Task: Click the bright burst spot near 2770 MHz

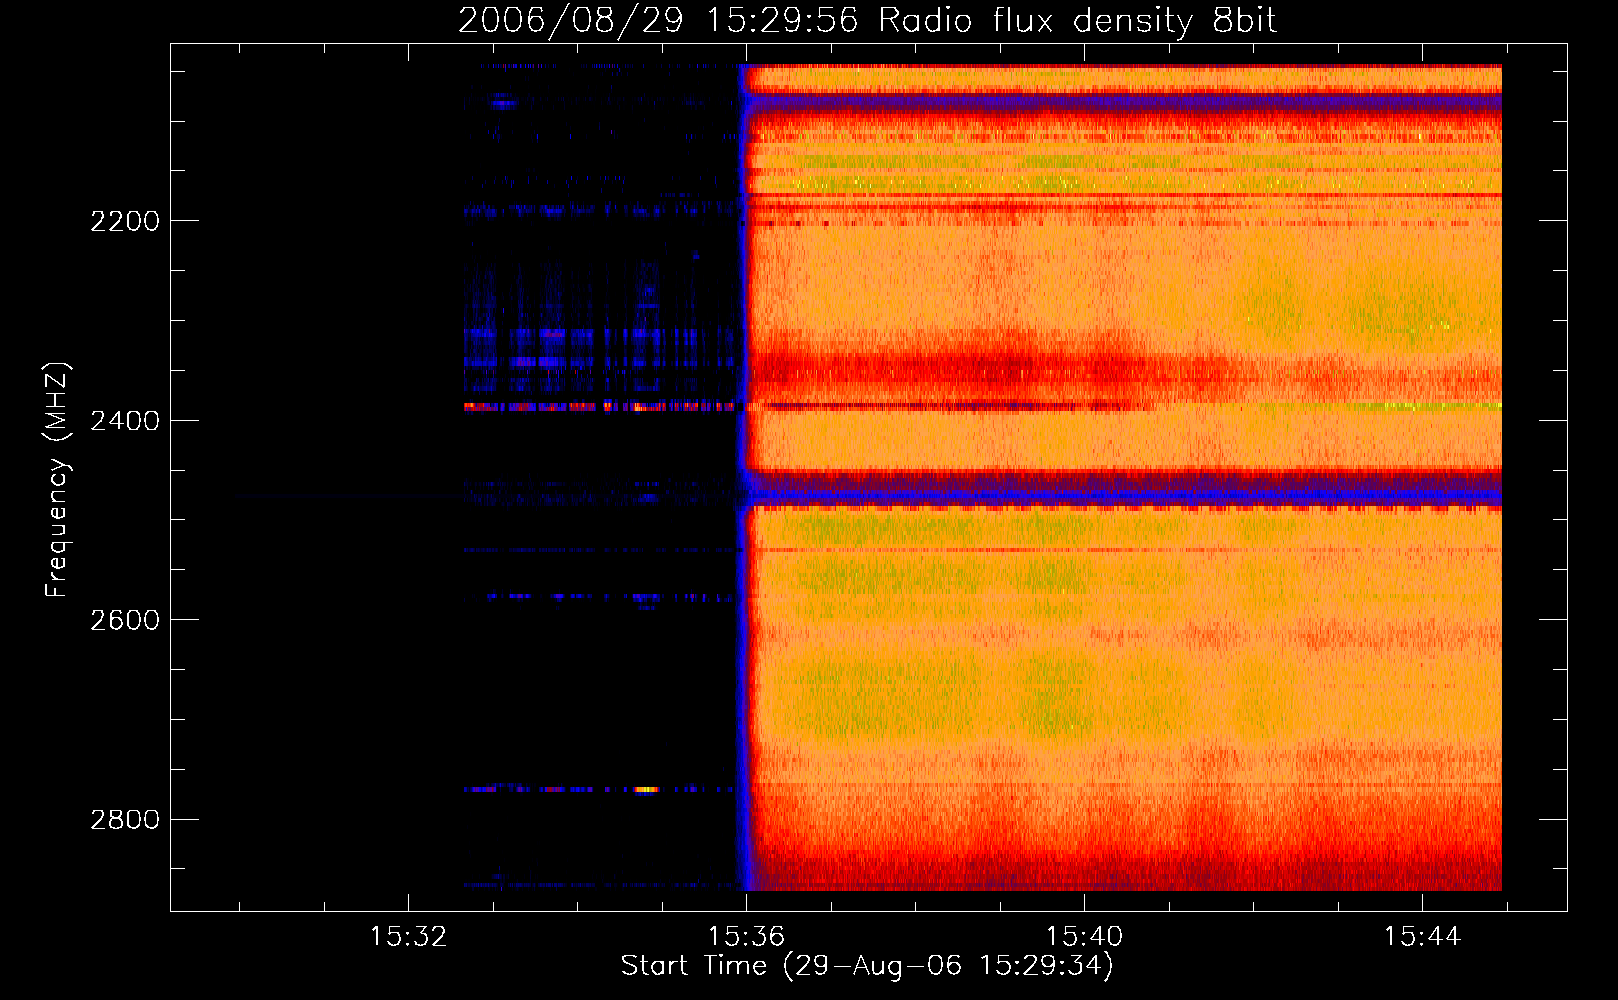Action: pyautogui.click(x=647, y=789)
